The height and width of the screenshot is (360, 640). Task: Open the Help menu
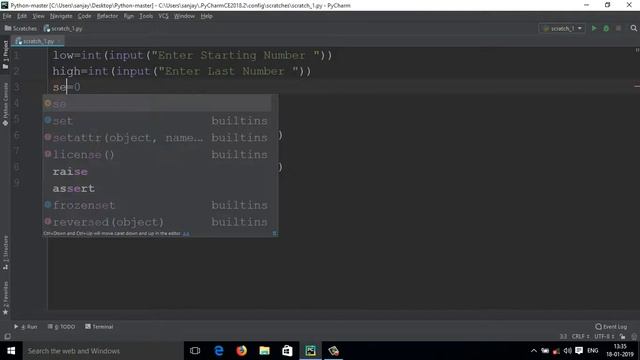coord(207,16)
